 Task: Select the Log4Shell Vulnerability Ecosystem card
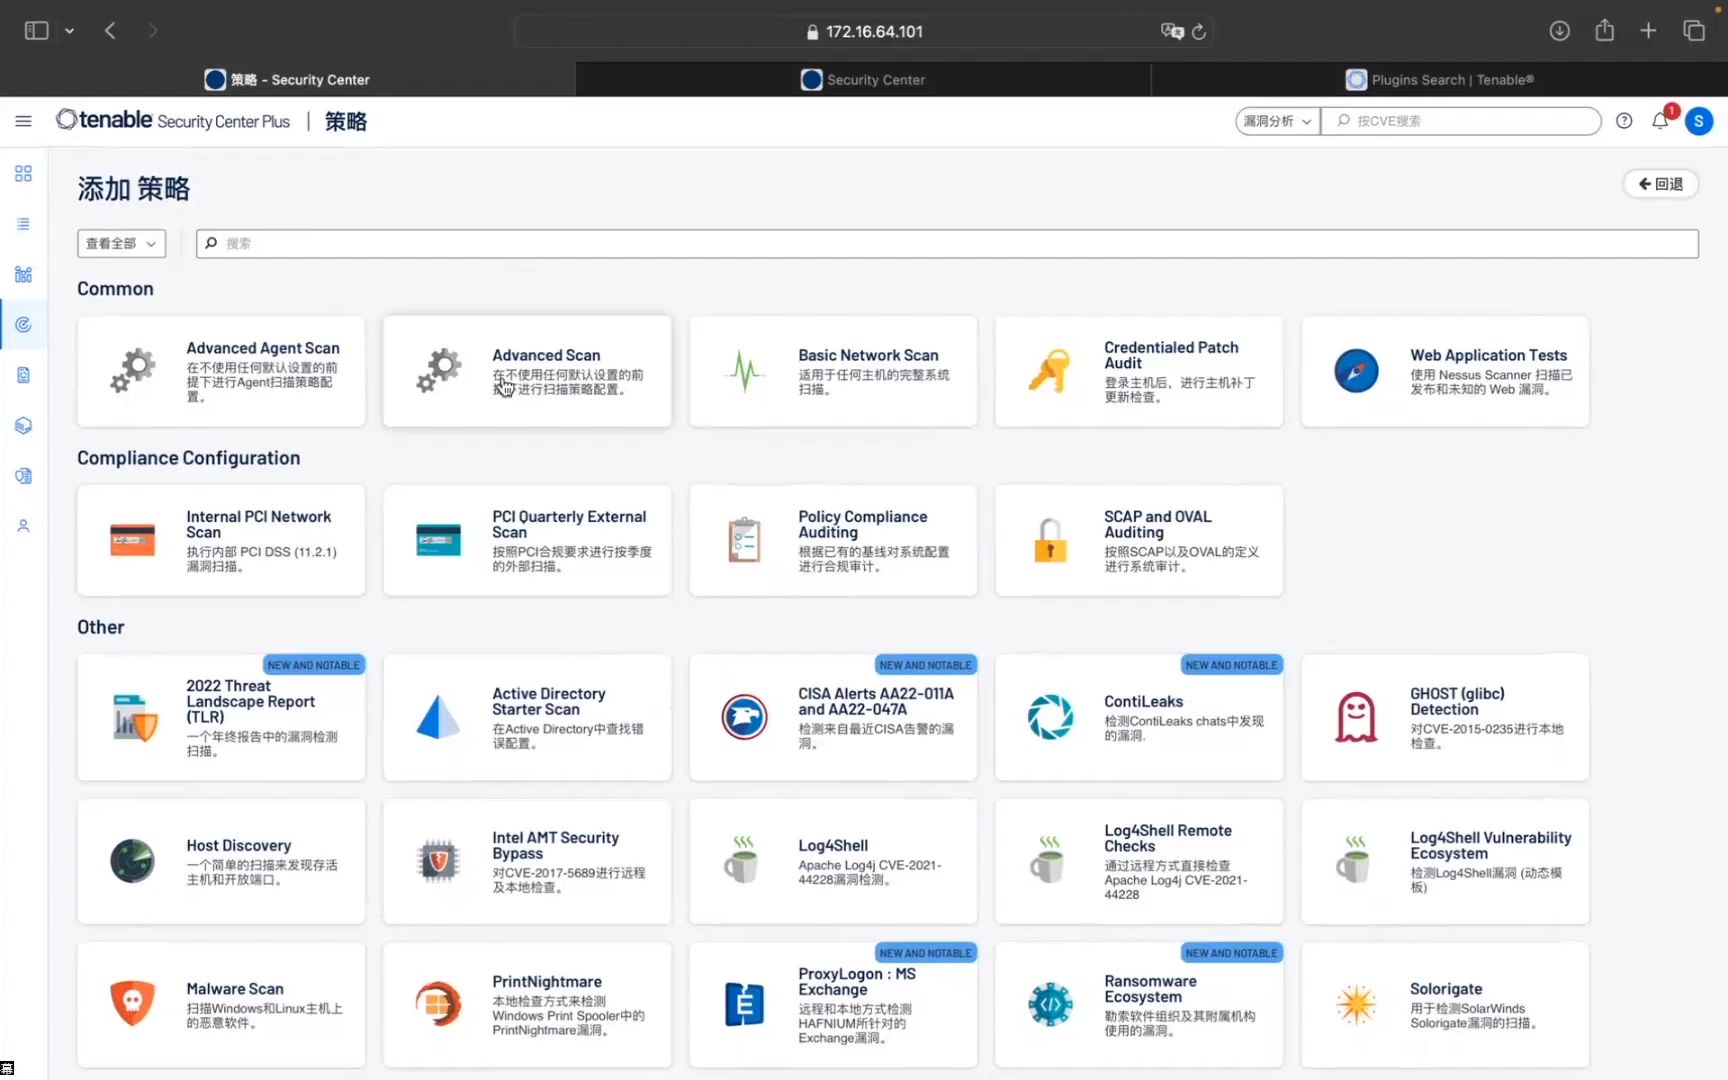click(x=1445, y=861)
